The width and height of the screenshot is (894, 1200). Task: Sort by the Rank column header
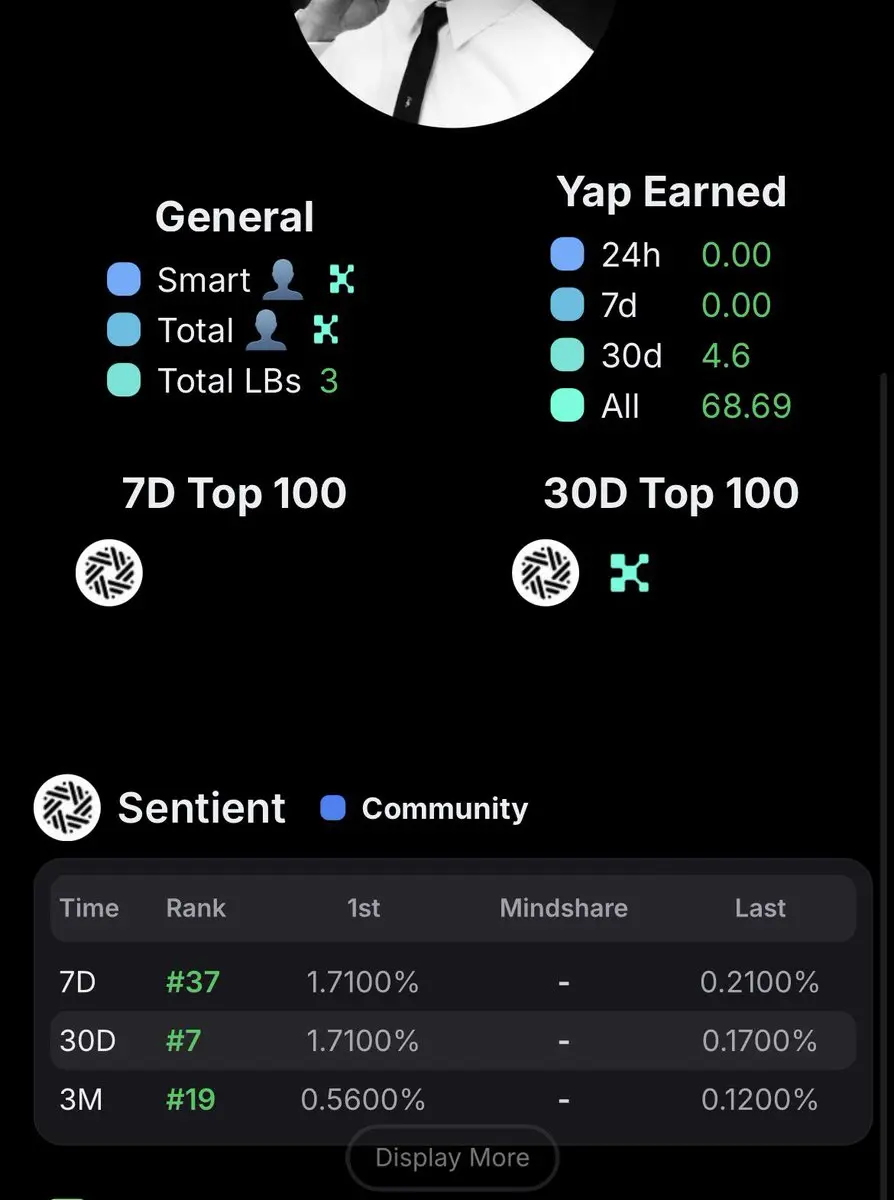coord(196,908)
